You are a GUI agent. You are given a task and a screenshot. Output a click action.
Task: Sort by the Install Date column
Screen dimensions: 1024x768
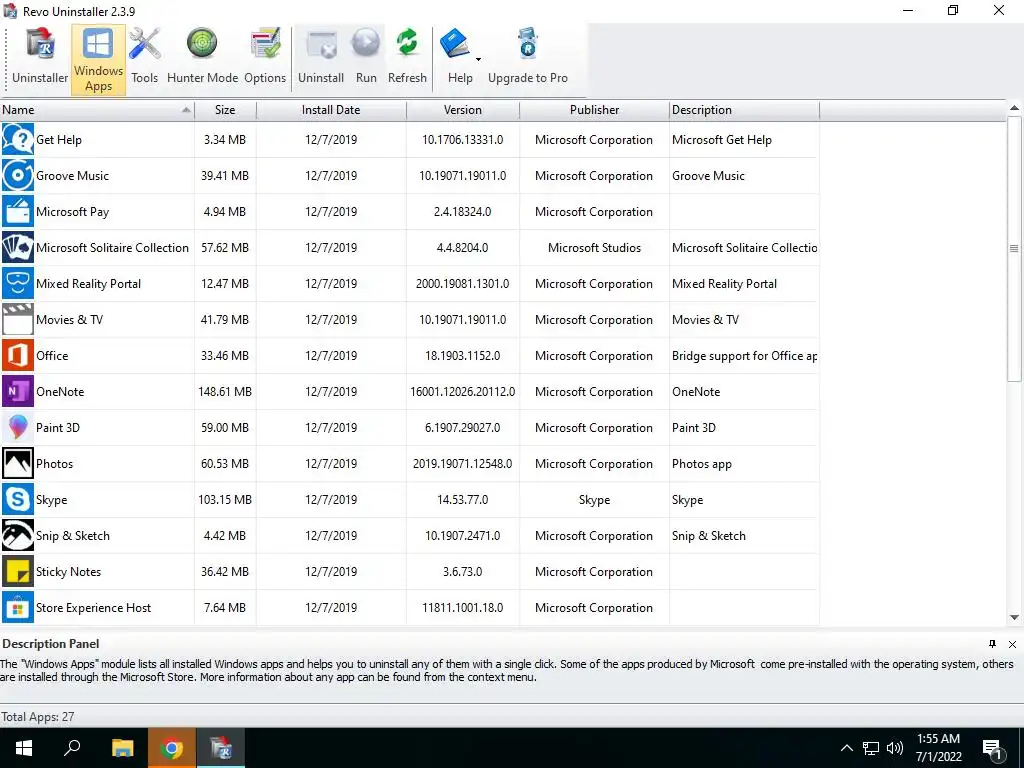[x=331, y=110]
